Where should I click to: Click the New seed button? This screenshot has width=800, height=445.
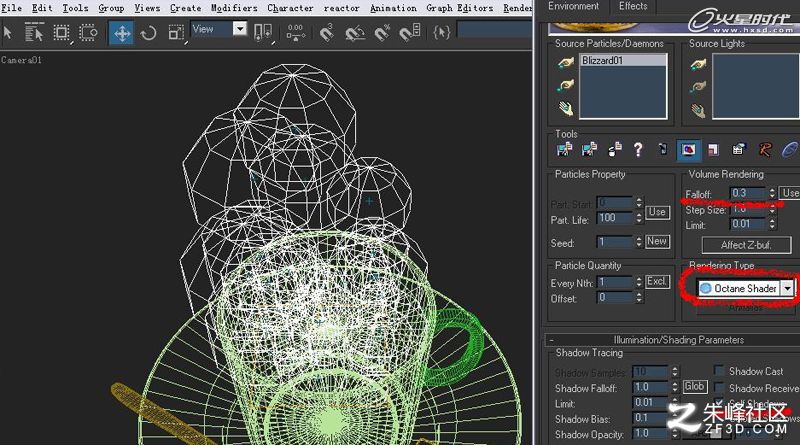click(657, 241)
